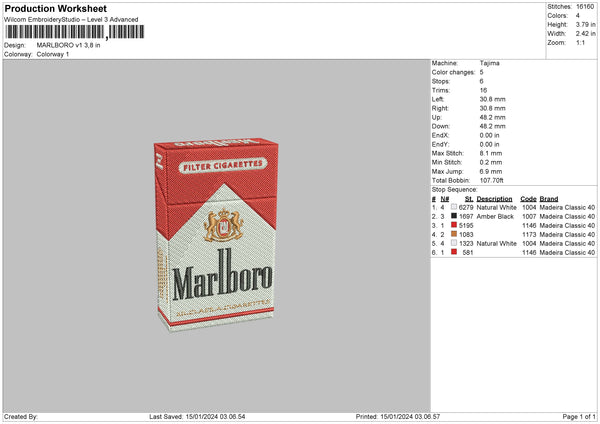Click the Zoom value '1:1'

pyautogui.click(x=580, y=43)
